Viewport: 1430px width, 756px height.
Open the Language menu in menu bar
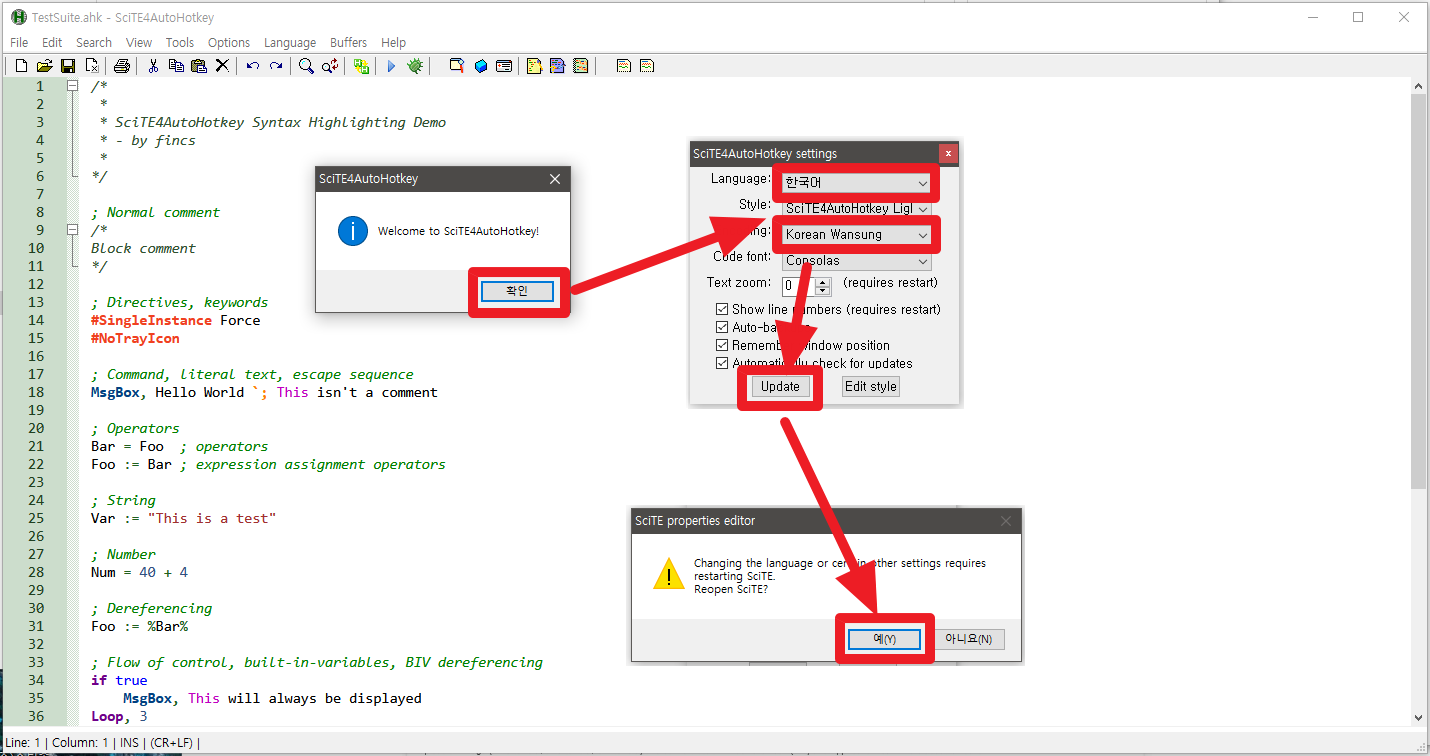click(x=290, y=42)
